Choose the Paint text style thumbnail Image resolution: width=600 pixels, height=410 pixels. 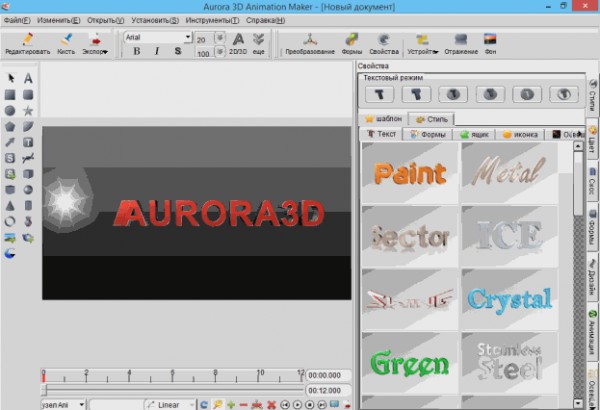(410, 173)
